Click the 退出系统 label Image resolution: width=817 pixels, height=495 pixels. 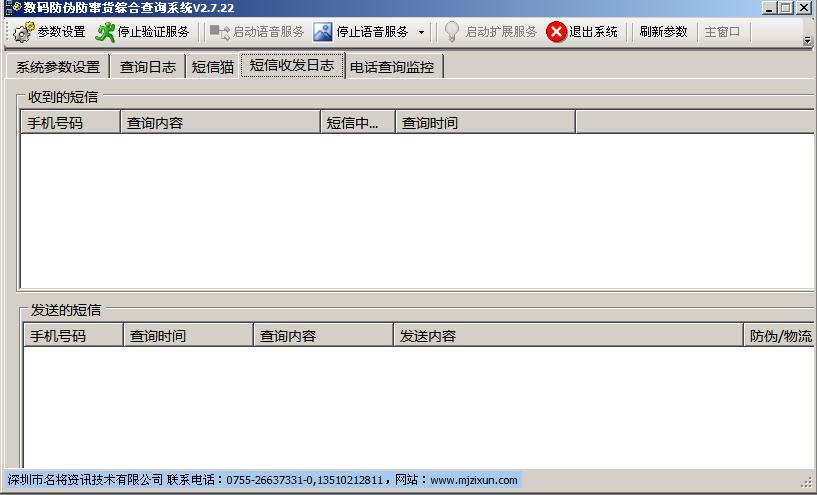[x=593, y=32]
